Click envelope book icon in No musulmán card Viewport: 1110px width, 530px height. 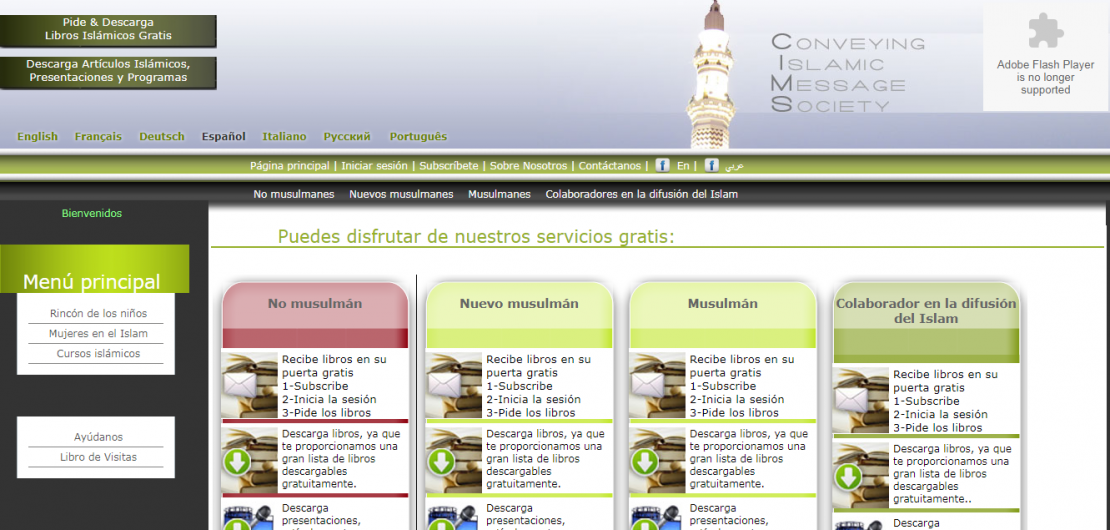tap(249, 385)
